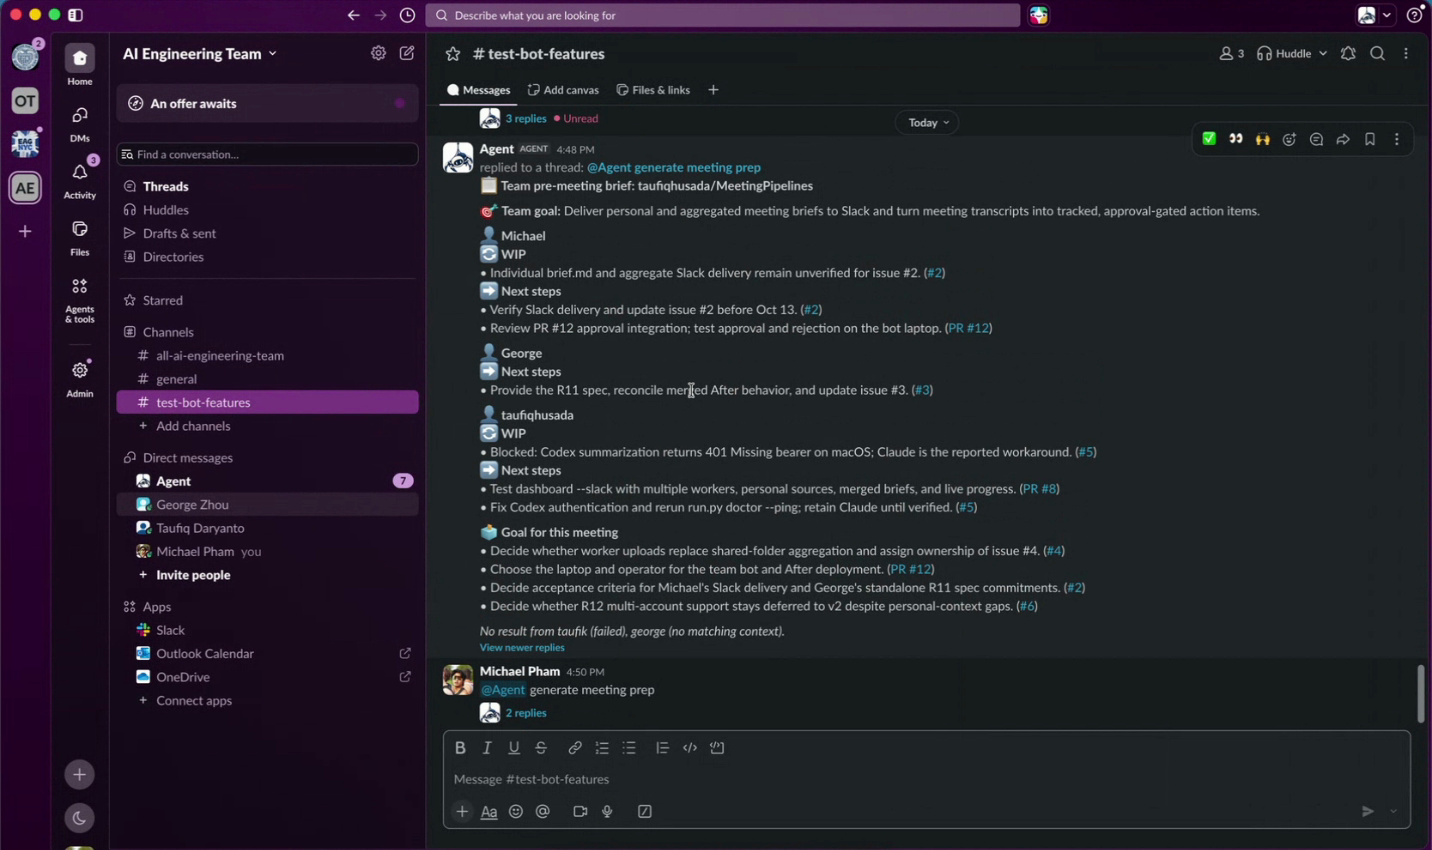Toggle strikethrough formatting in the composer
The image size is (1432, 850).
pyautogui.click(x=541, y=748)
